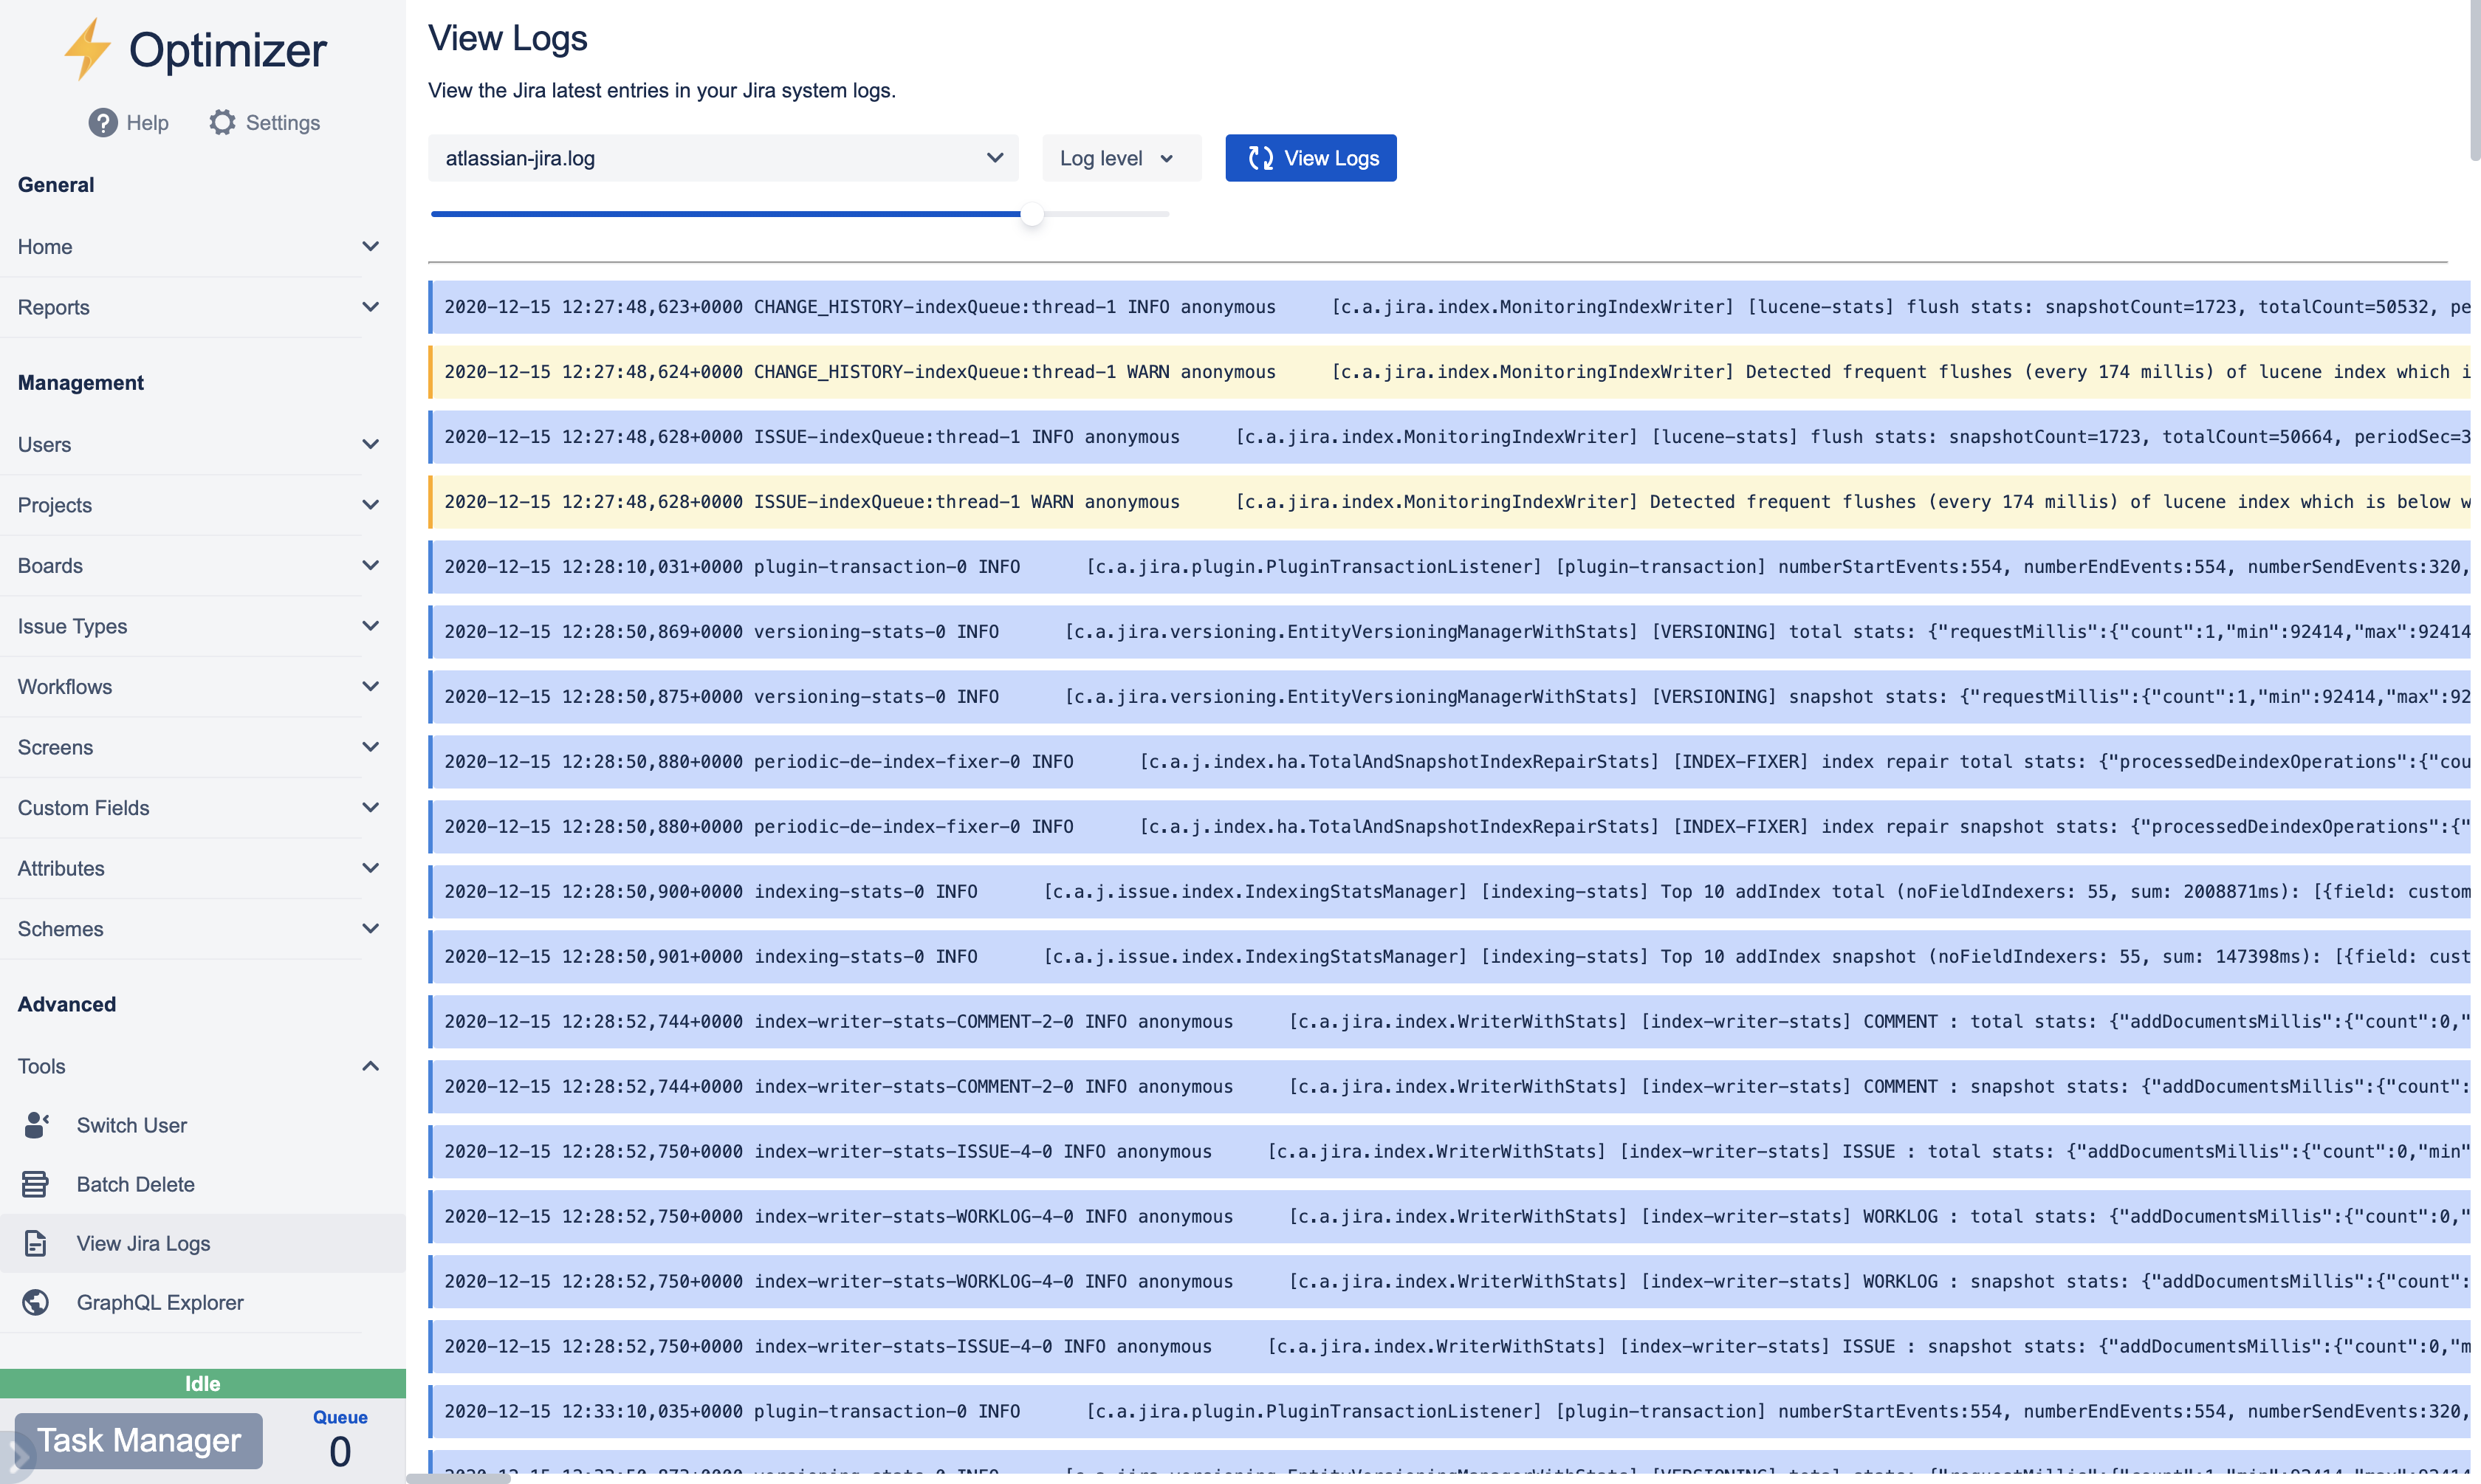Expand the Custom Fields section
This screenshot has width=2481, height=1484.
[x=371, y=807]
